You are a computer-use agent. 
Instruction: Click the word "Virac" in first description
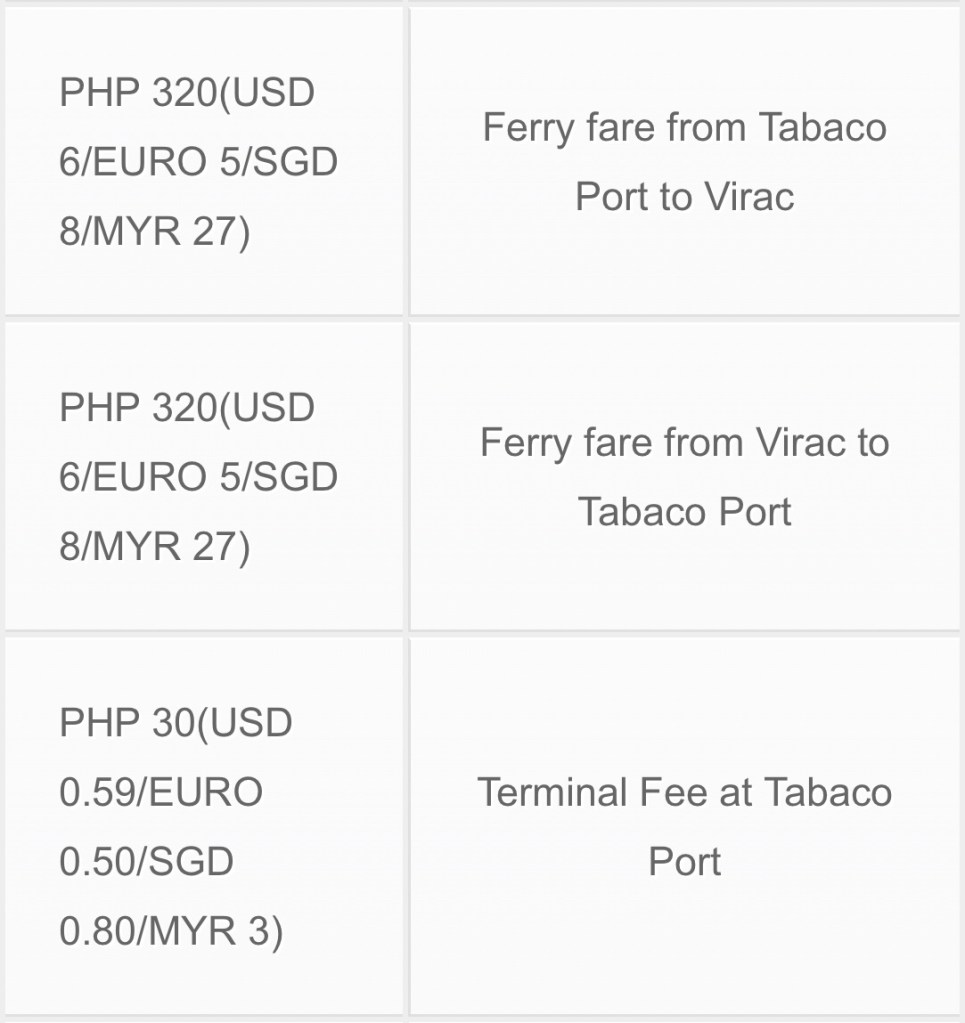coord(748,196)
